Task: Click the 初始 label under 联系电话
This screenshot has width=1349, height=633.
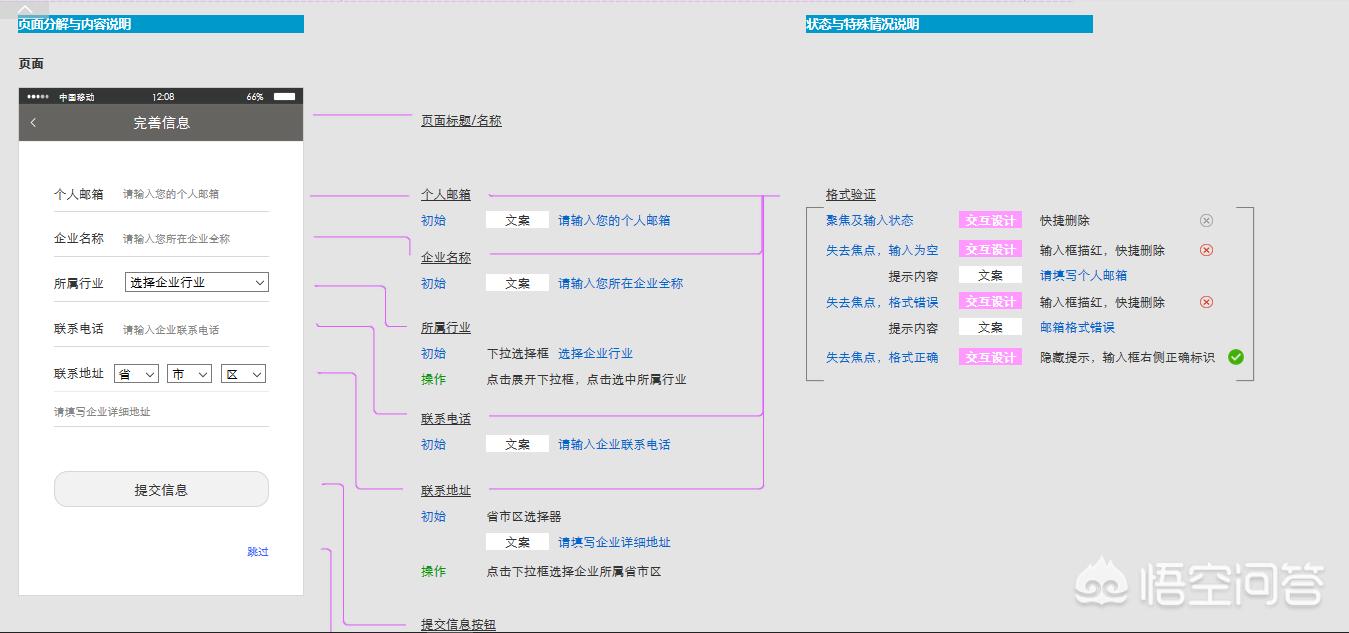Action: click(x=433, y=445)
